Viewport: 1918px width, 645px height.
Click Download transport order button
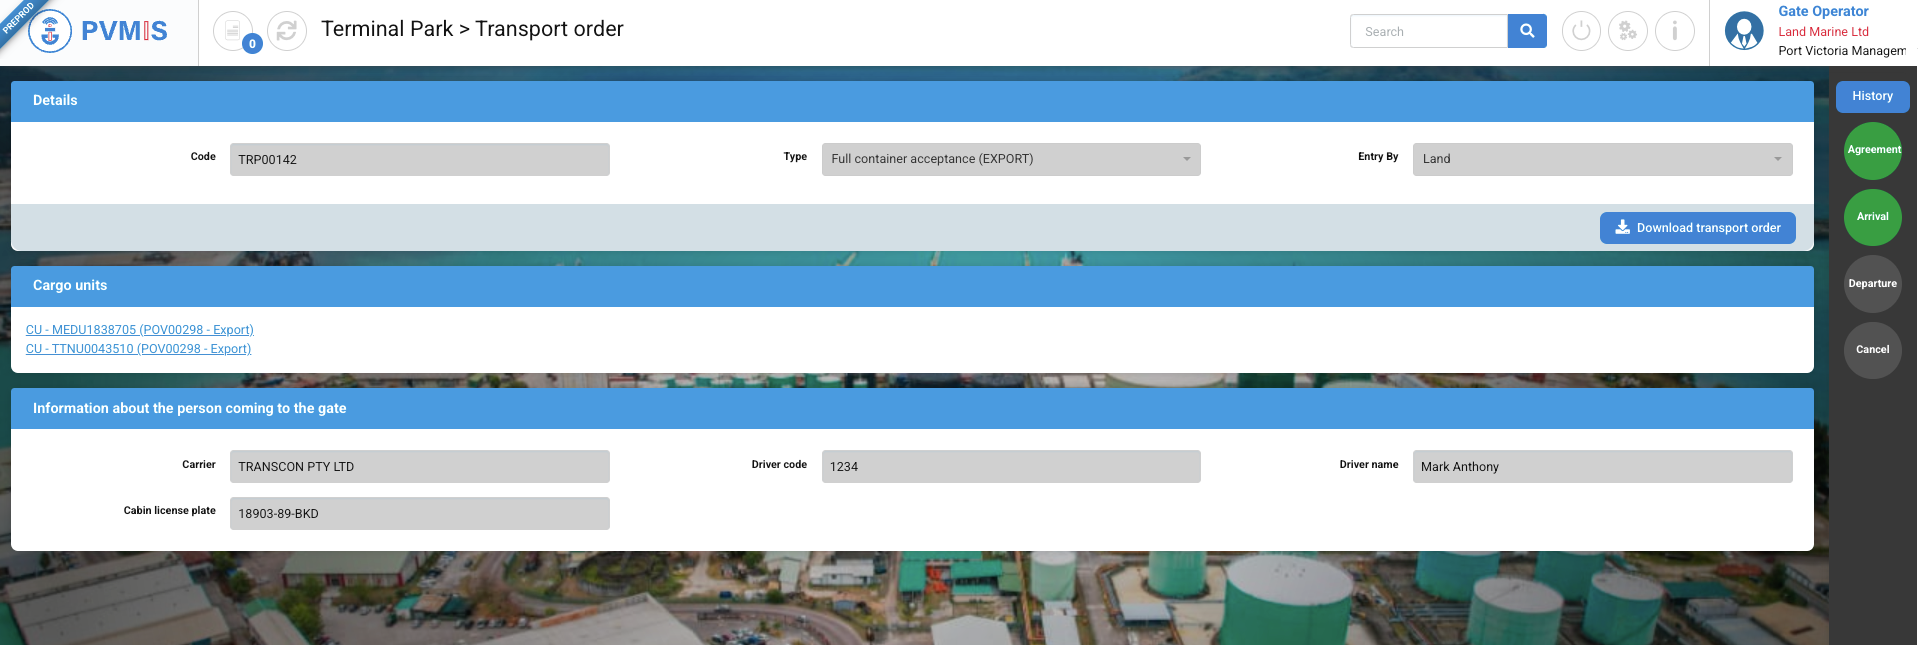click(x=1697, y=228)
